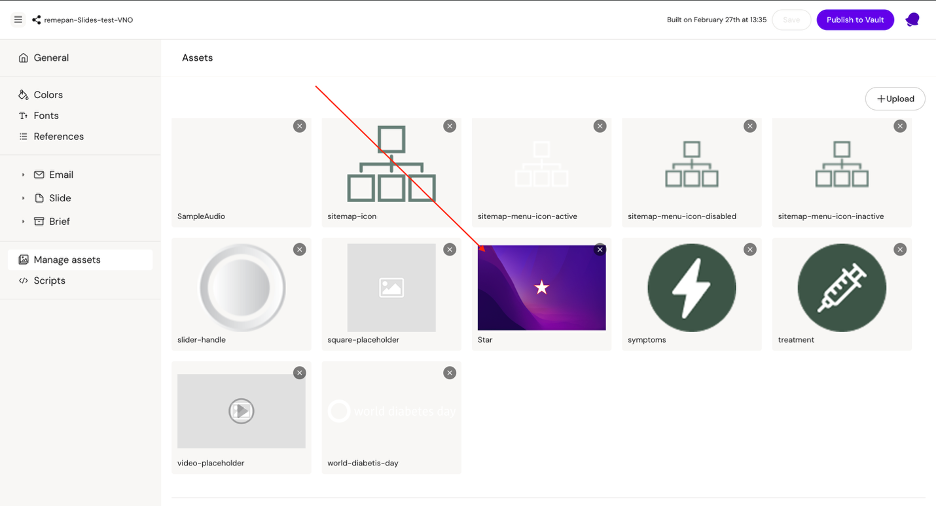Click the SampleAudio asset label
This screenshot has height=506, width=936.
coord(201,216)
